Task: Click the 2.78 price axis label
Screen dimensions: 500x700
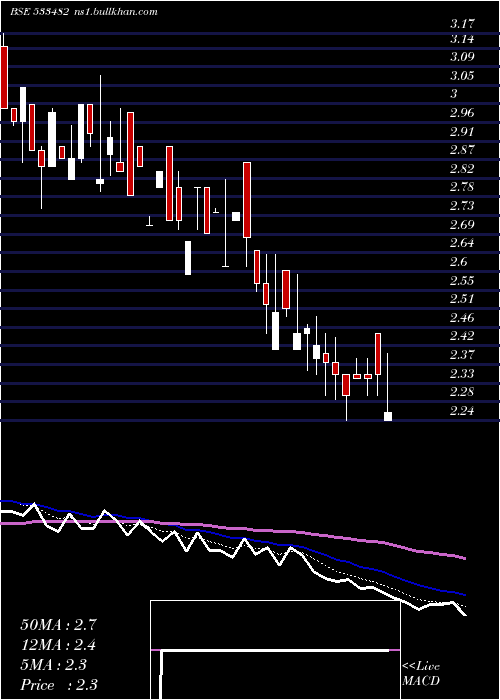Action: click(462, 187)
